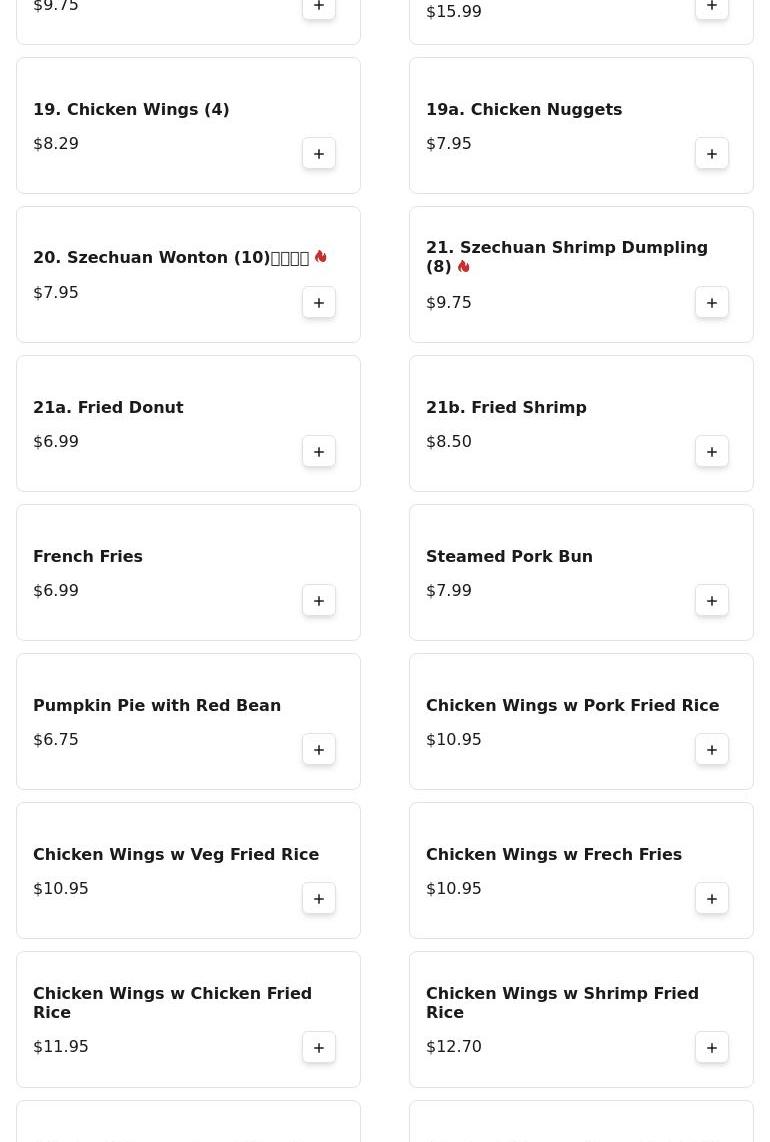The height and width of the screenshot is (1142, 770).
Task: Add Chicken Wings w Pork Fried Rice
Action: pyautogui.click(x=712, y=750)
